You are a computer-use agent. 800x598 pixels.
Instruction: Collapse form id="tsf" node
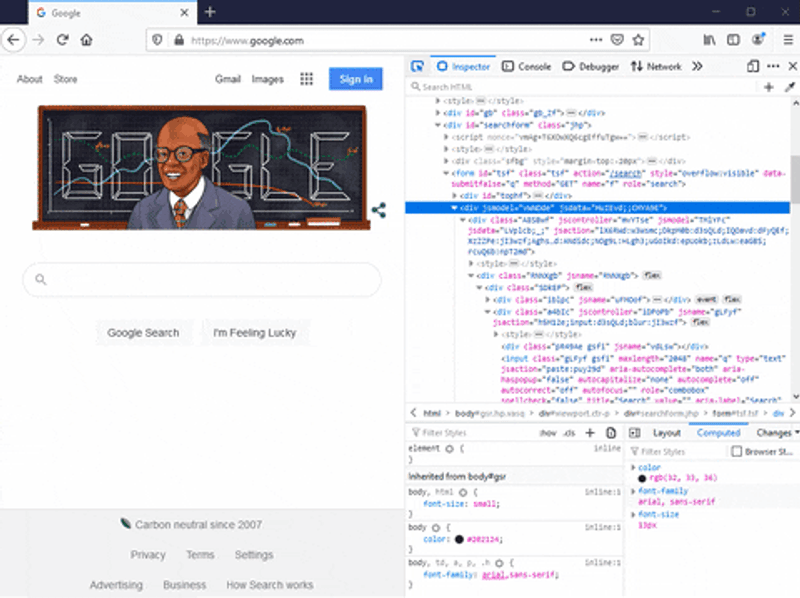click(446, 173)
